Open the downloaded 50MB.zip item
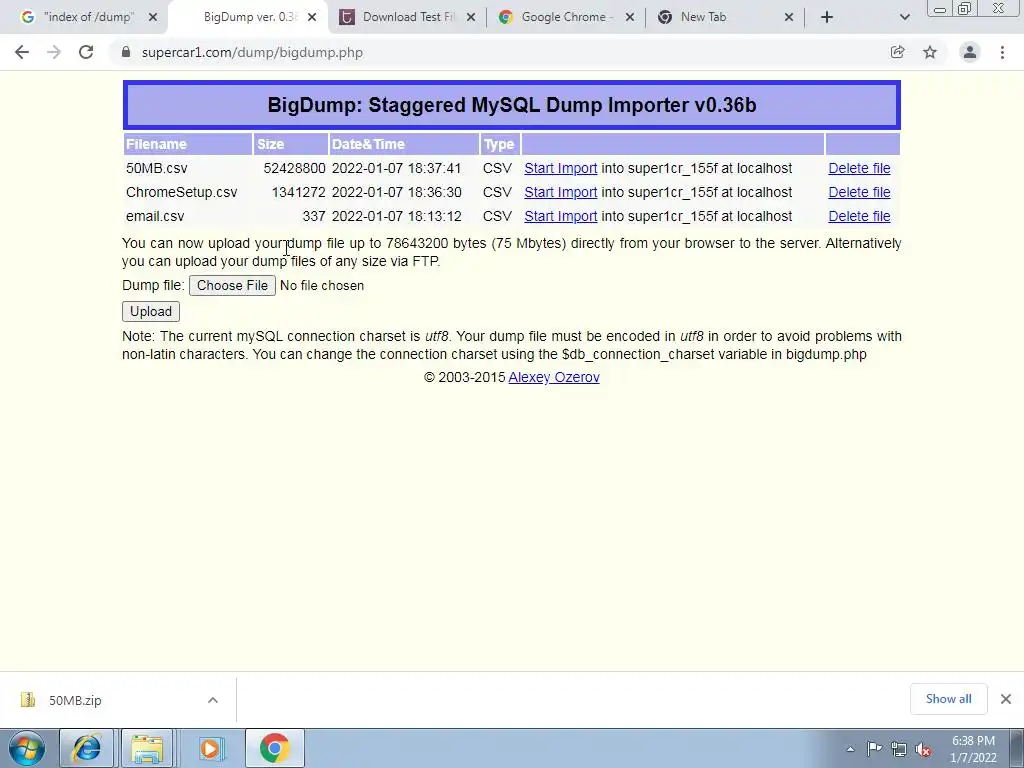 75,700
